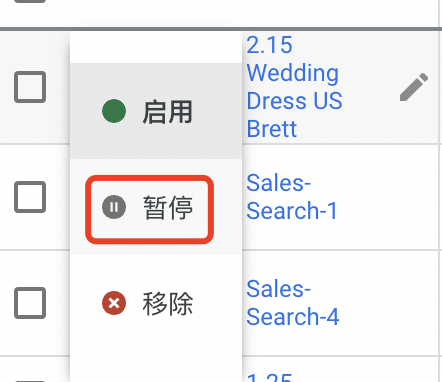The width and height of the screenshot is (442, 382).
Task: Click the grey pause icon beside 暂停
Action: pos(114,207)
